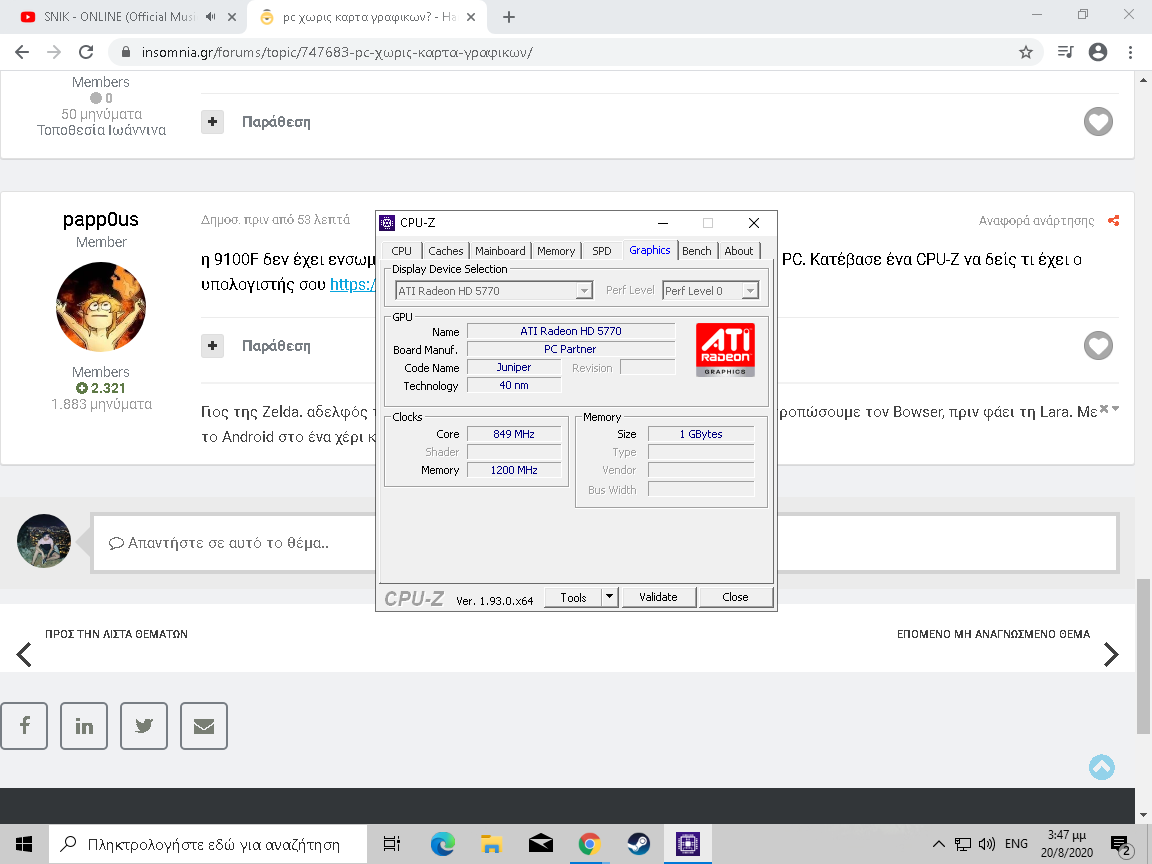Close the SNIK - ONLINE browser tab
1152x864 pixels.
pos(232,17)
